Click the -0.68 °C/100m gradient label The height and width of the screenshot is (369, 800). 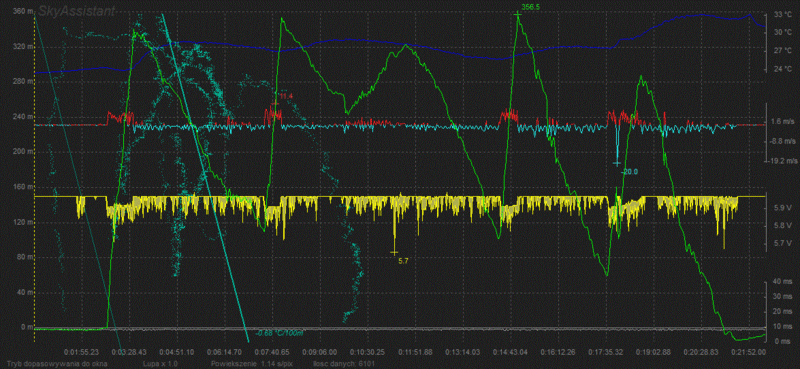click(279, 333)
